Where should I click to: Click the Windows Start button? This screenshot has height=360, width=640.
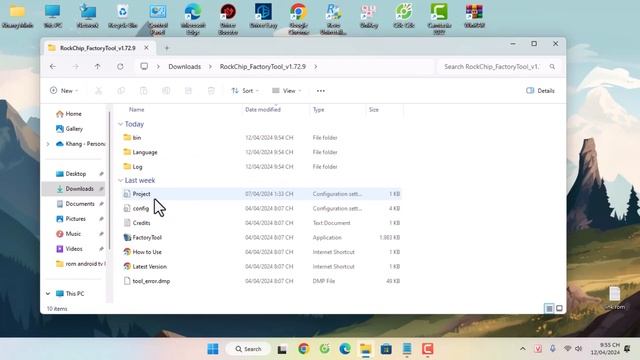213,349
